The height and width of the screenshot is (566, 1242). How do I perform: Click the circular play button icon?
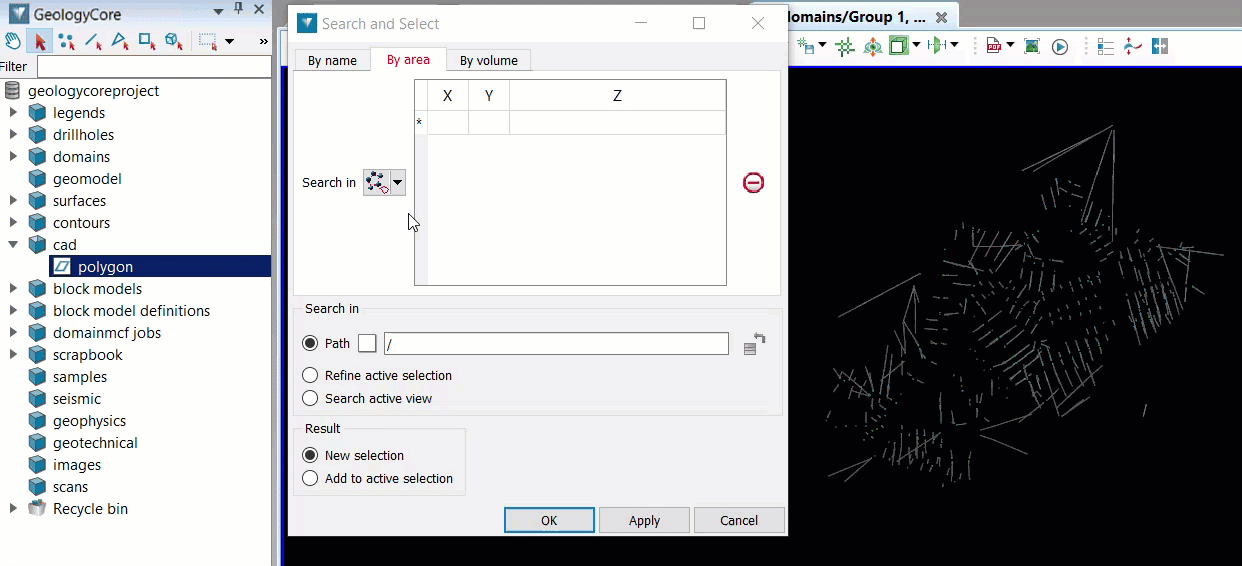click(1060, 46)
